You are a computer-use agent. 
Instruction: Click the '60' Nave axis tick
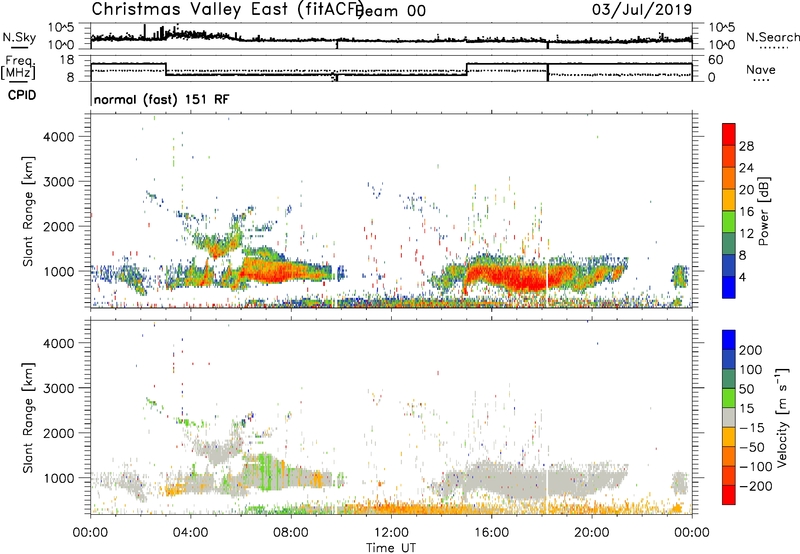[716, 60]
